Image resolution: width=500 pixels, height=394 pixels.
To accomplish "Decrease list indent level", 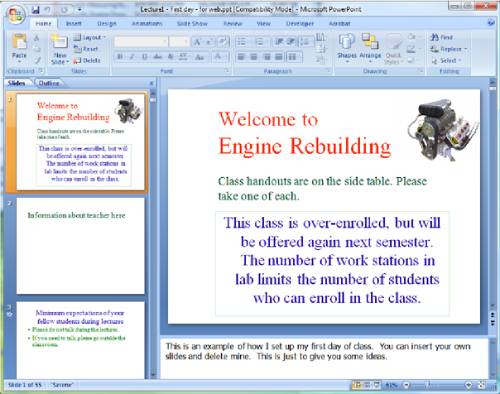I will point(278,42).
